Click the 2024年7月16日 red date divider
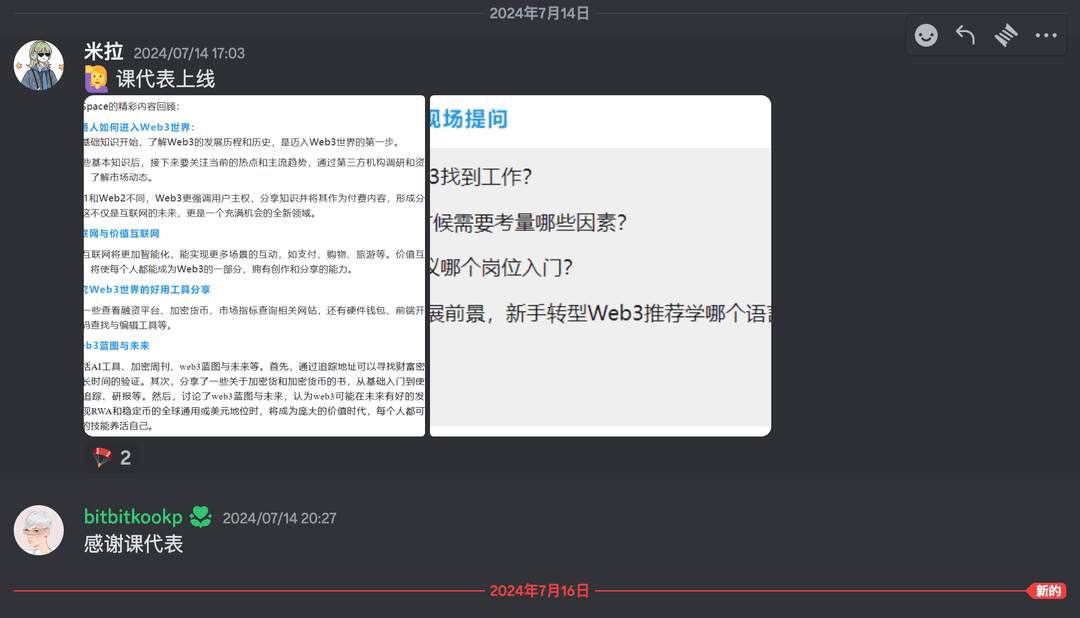The height and width of the screenshot is (618, 1080). click(539, 591)
